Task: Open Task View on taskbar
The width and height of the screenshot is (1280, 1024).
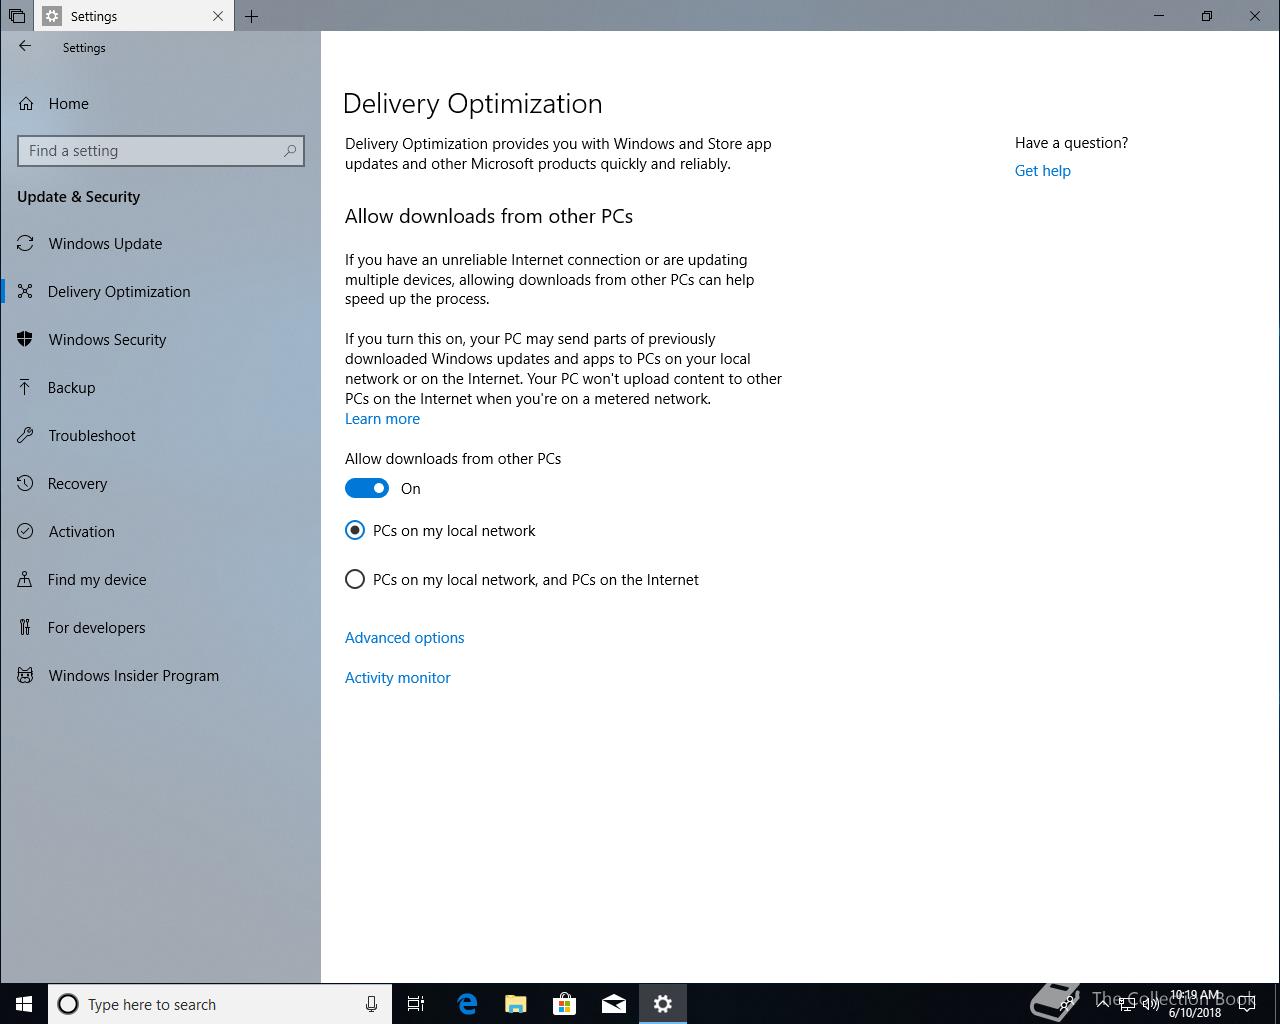Action: click(416, 1004)
